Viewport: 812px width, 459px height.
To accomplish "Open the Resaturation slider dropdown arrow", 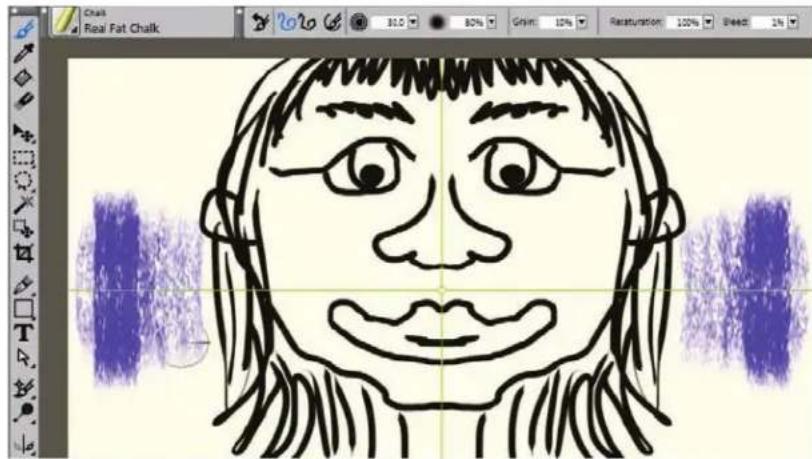I will click(x=708, y=22).
